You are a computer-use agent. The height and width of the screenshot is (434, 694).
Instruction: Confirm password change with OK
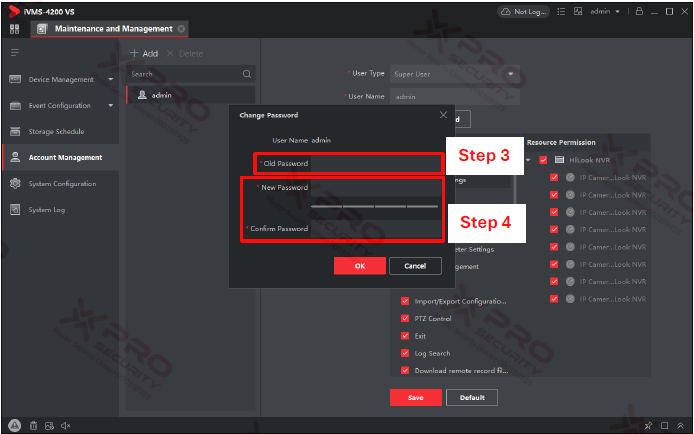(360, 266)
